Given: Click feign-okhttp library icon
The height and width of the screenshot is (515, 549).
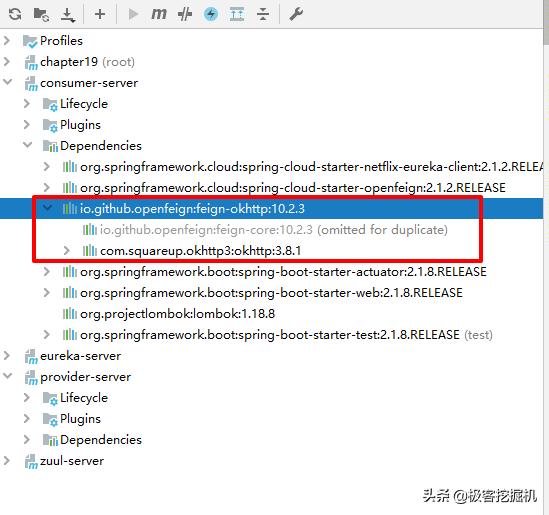Looking at the screenshot, I should [x=70, y=209].
